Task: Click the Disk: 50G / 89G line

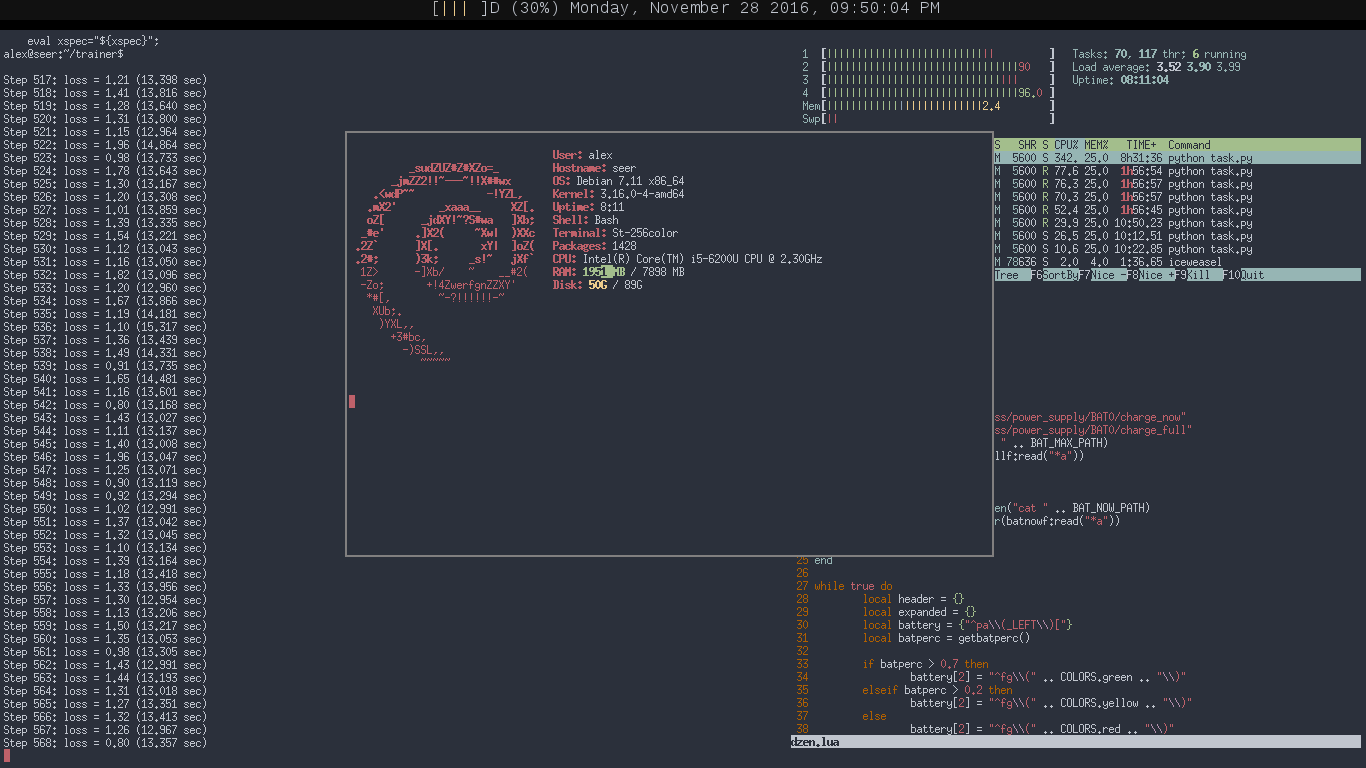Action: pos(598,285)
